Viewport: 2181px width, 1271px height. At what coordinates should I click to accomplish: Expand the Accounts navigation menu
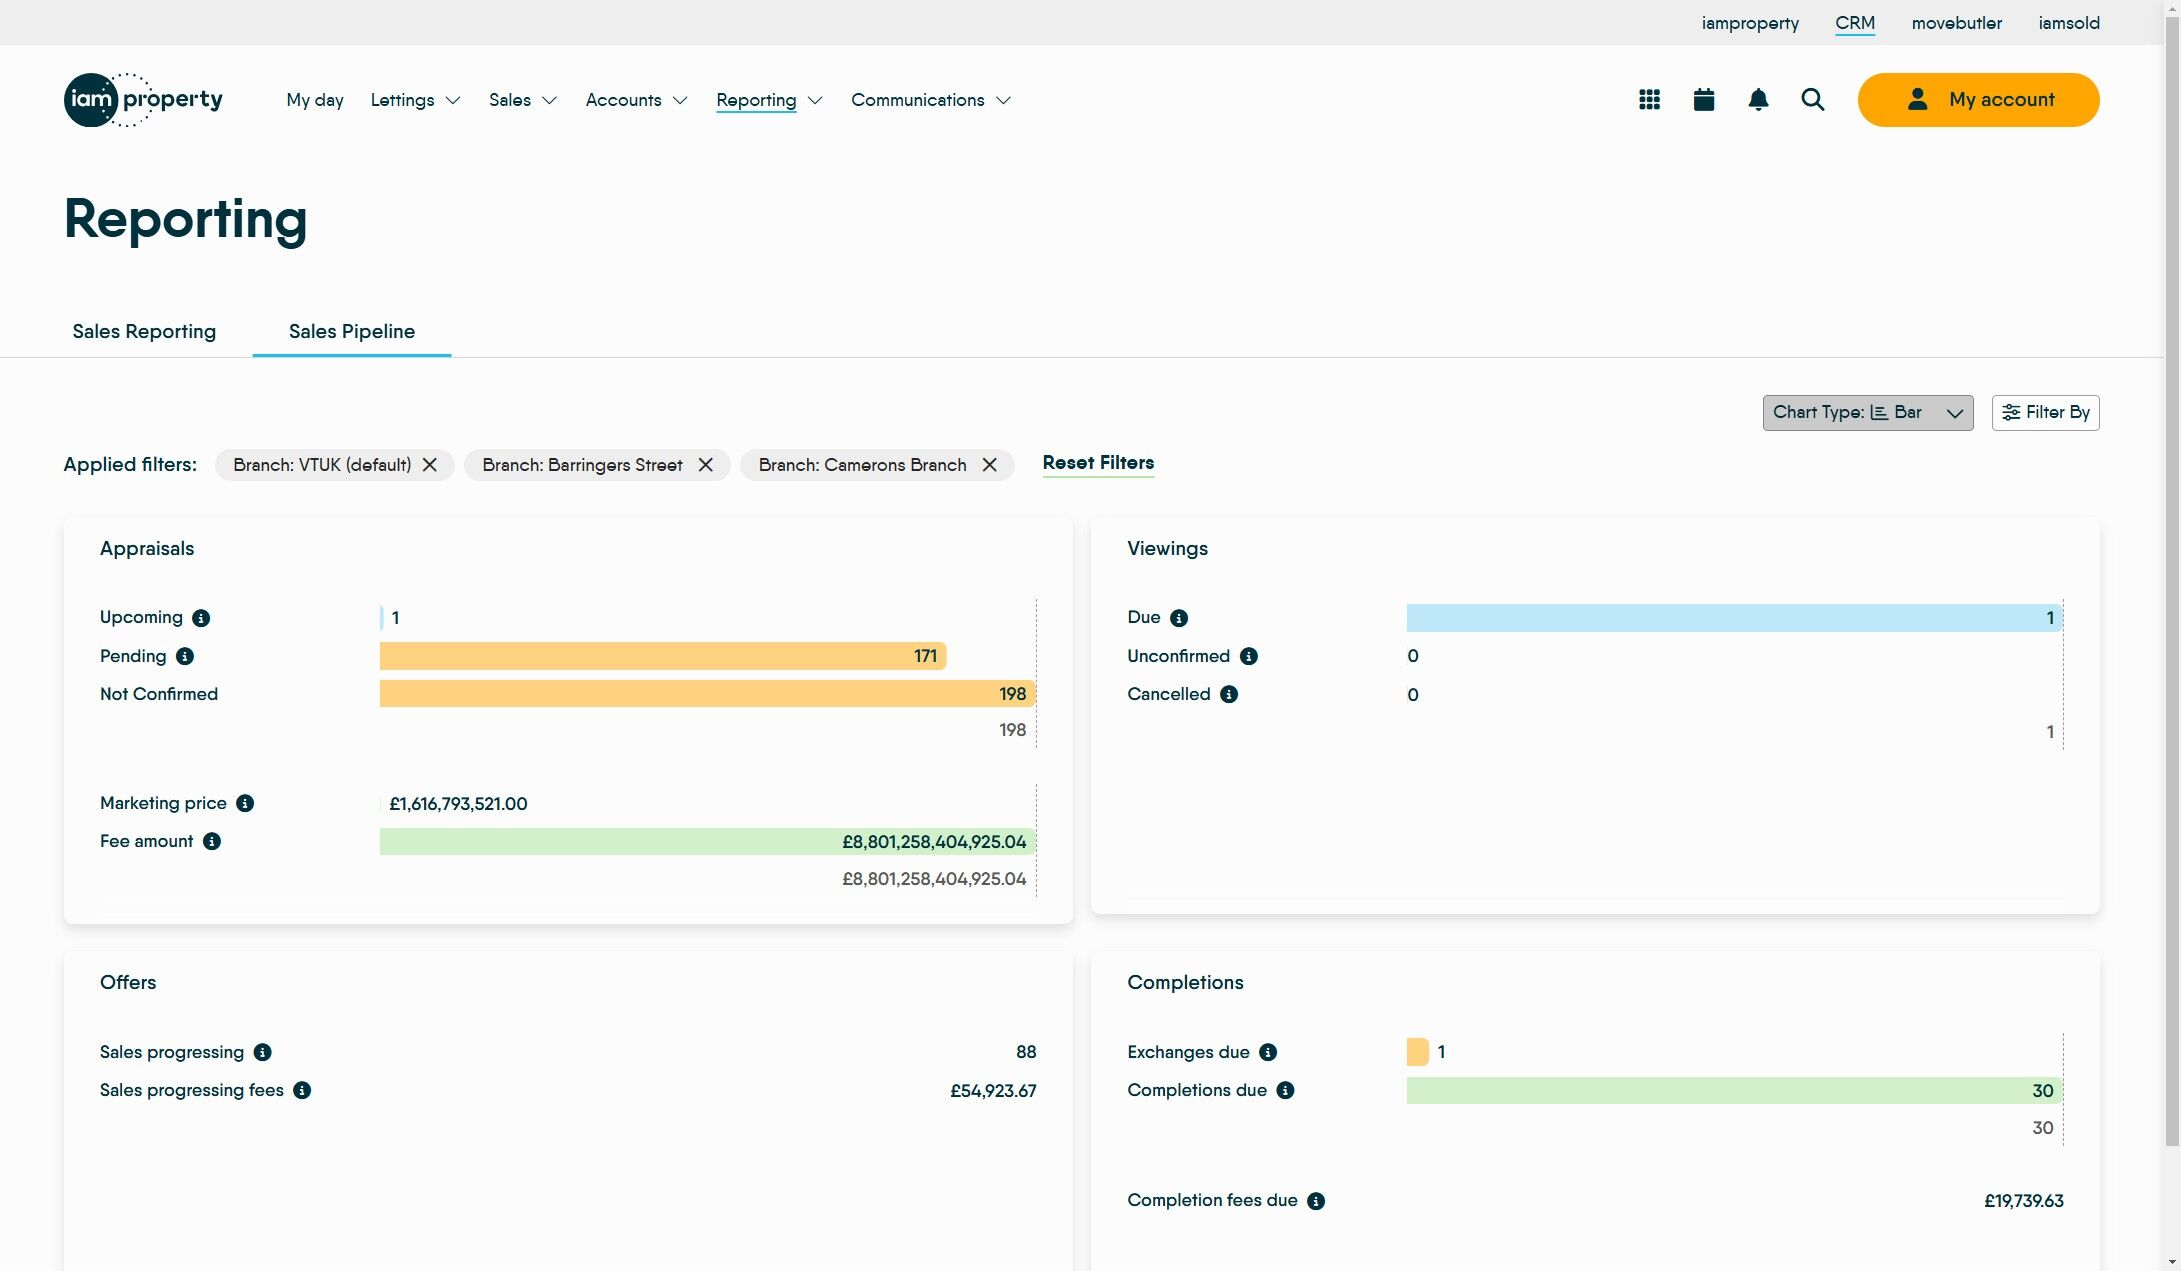(x=636, y=100)
